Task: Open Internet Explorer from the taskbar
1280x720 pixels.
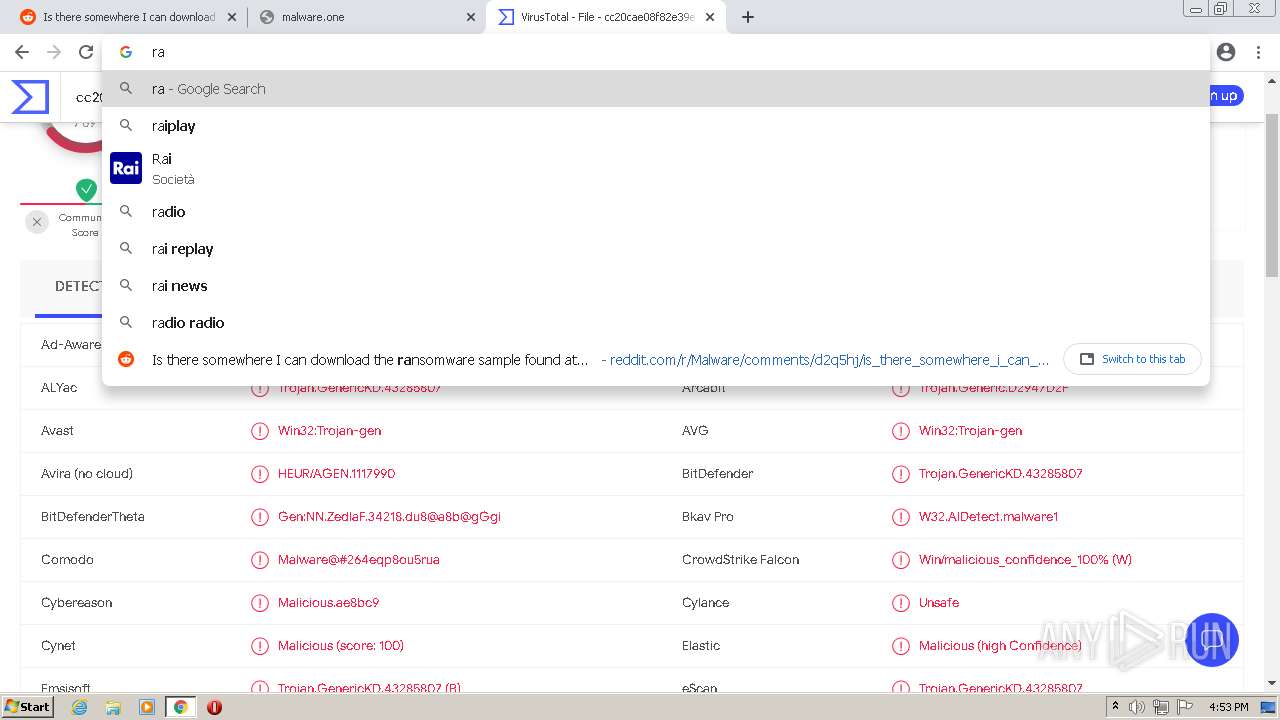Action: (x=80, y=707)
